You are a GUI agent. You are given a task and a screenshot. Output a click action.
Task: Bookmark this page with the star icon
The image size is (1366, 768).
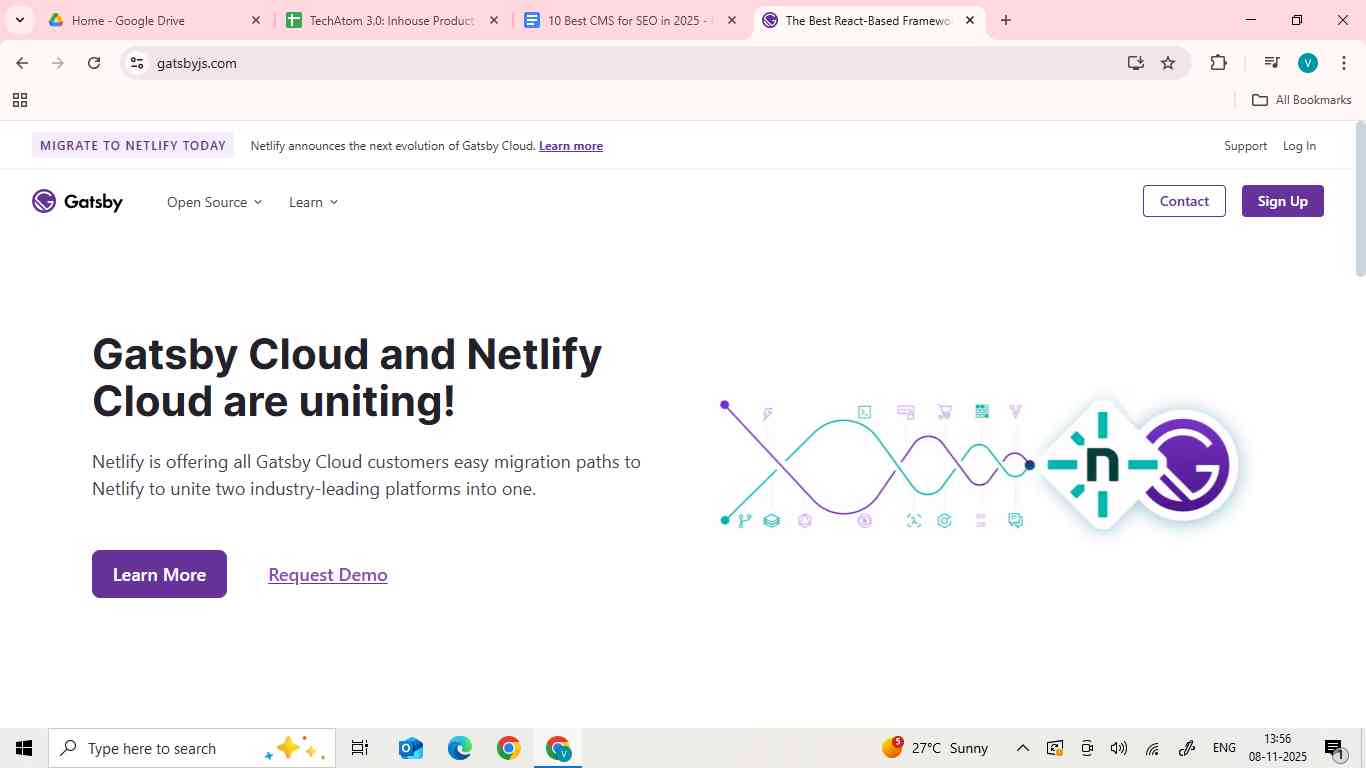tap(1167, 63)
